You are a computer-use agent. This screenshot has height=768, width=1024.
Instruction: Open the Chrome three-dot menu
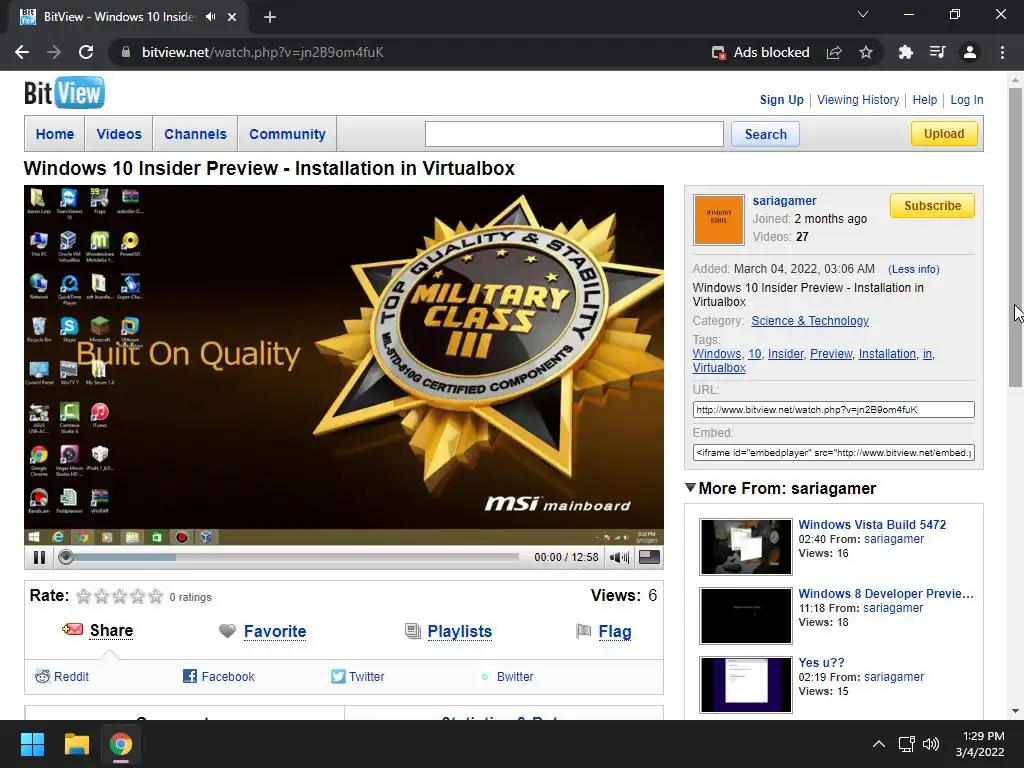(x=1002, y=52)
